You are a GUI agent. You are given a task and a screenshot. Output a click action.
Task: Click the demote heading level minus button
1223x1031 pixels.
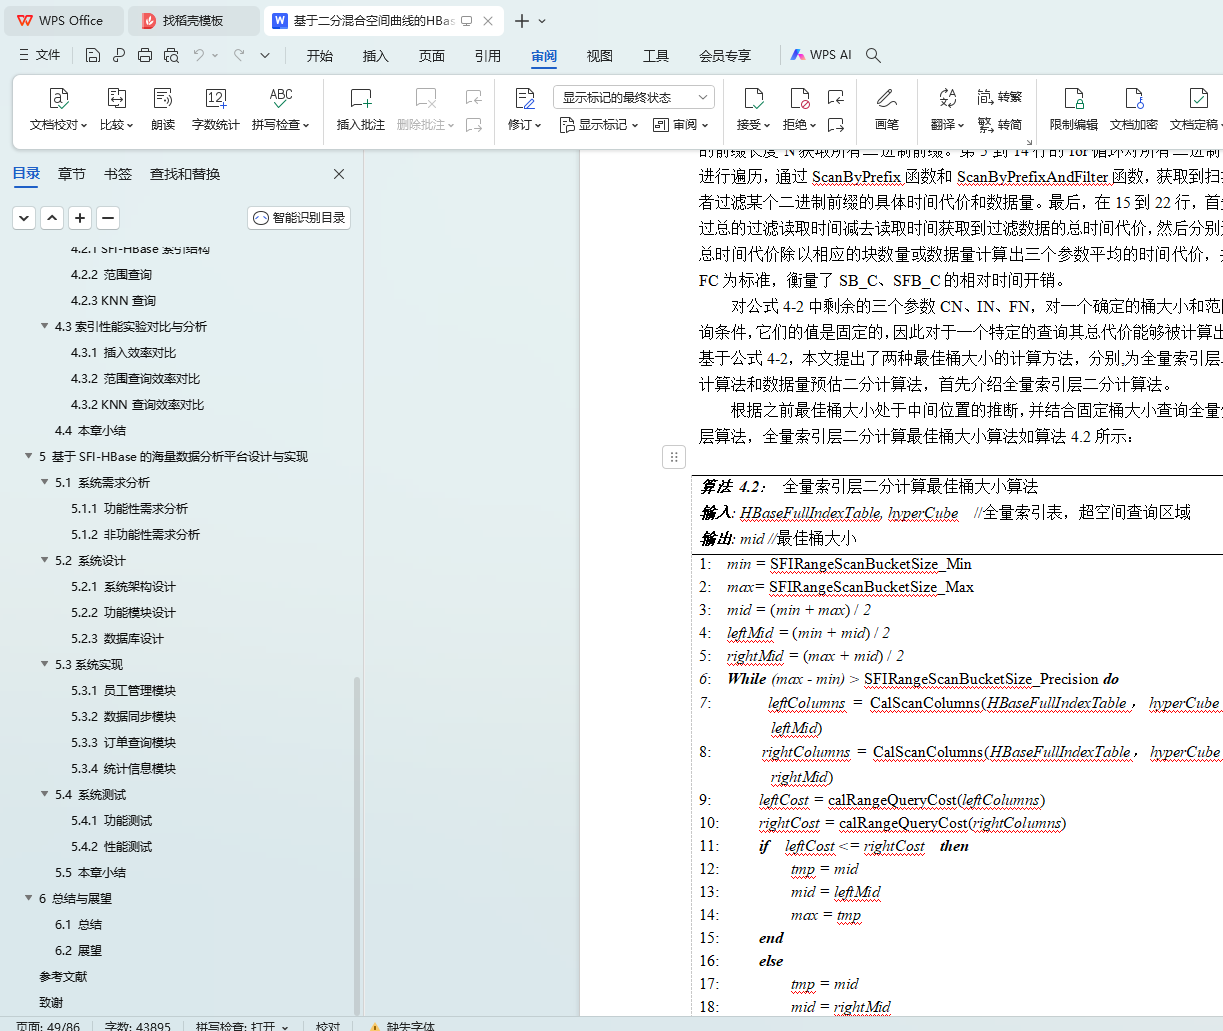pos(108,218)
